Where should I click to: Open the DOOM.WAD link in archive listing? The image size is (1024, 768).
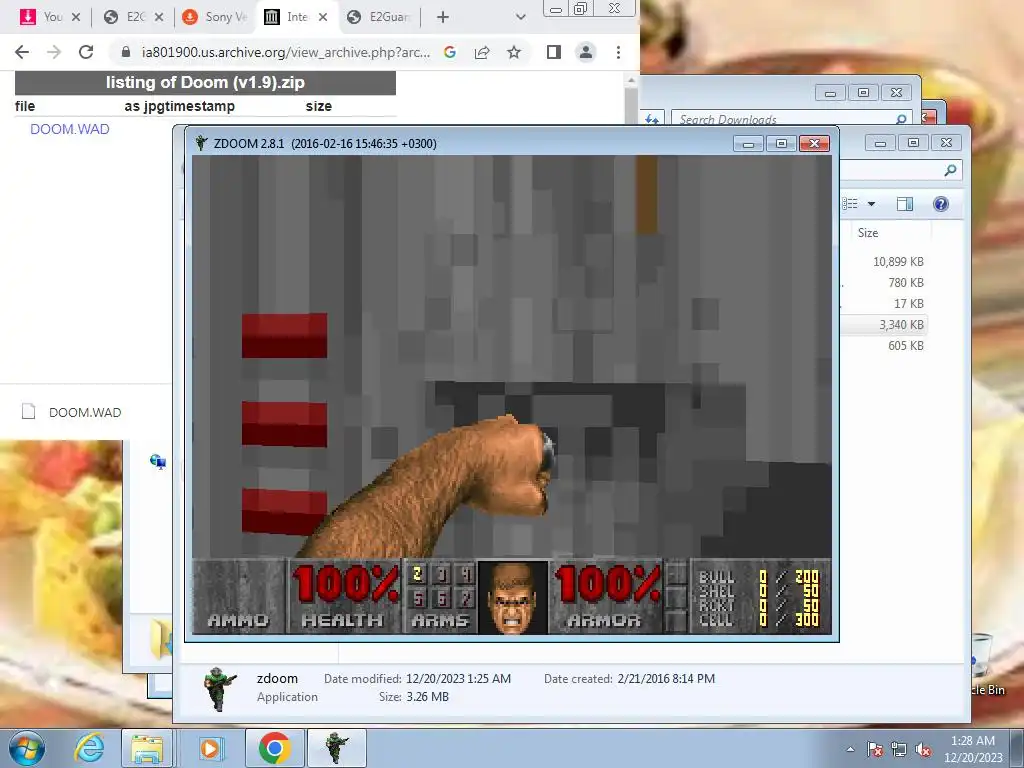70,129
